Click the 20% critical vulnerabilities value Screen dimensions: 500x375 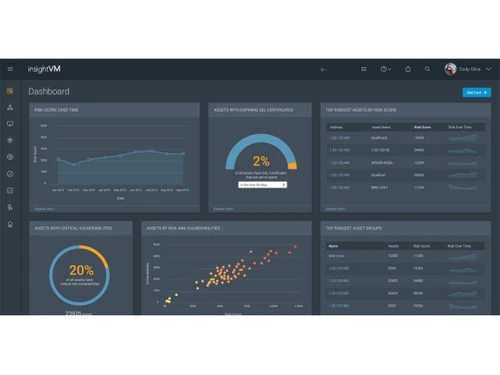(x=81, y=270)
